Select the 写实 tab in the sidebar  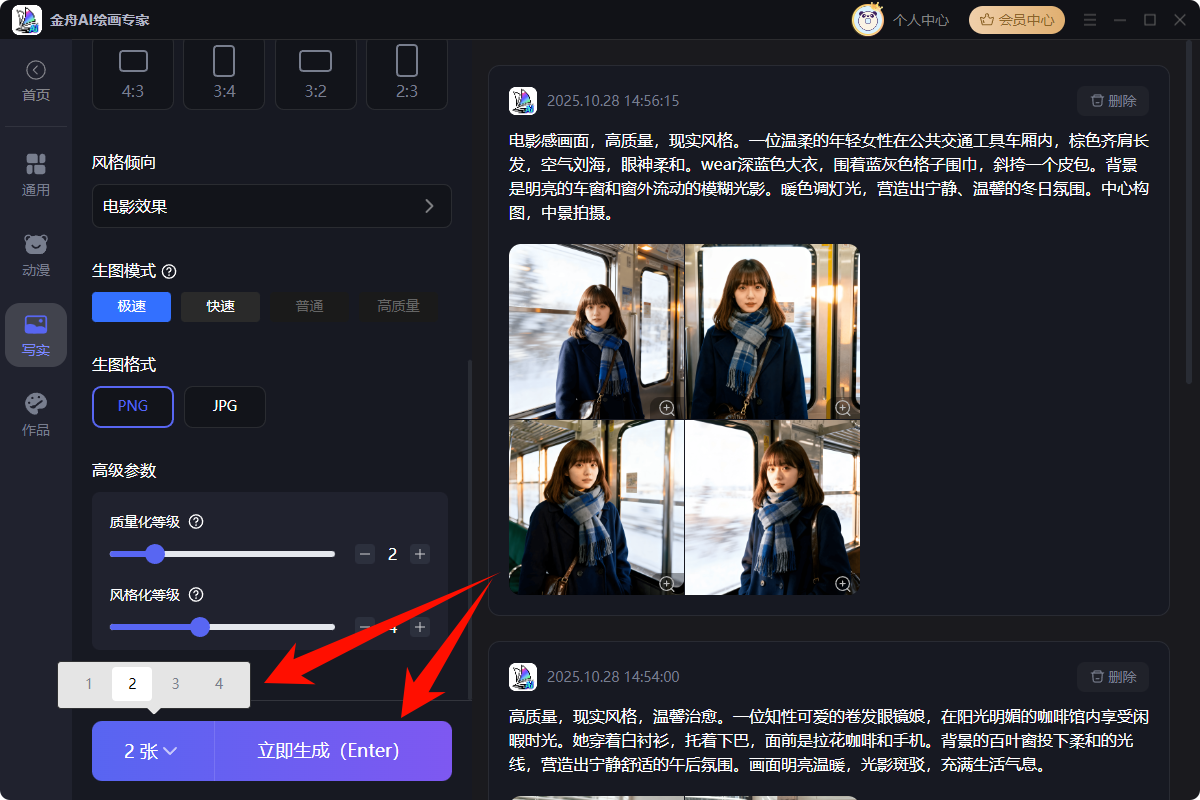(x=35, y=335)
